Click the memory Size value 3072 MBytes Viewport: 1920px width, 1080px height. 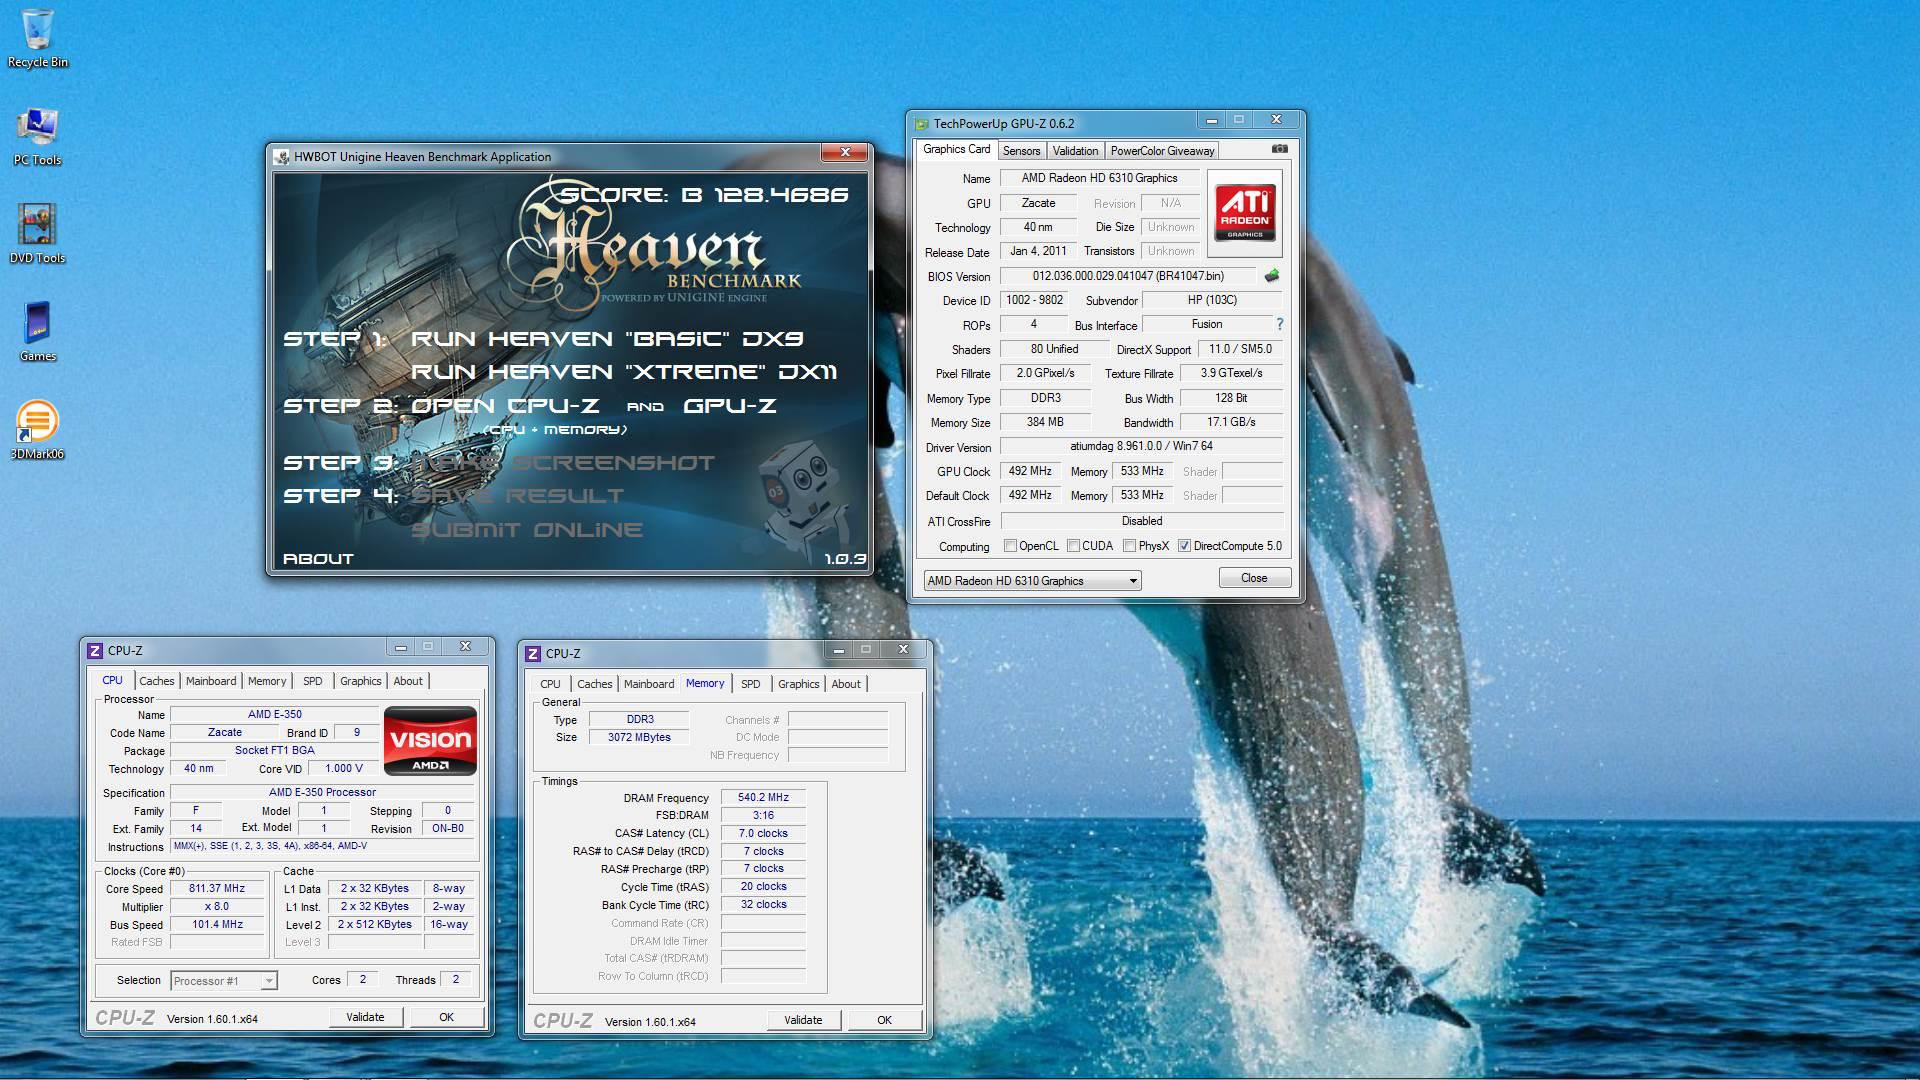pyautogui.click(x=639, y=737)
